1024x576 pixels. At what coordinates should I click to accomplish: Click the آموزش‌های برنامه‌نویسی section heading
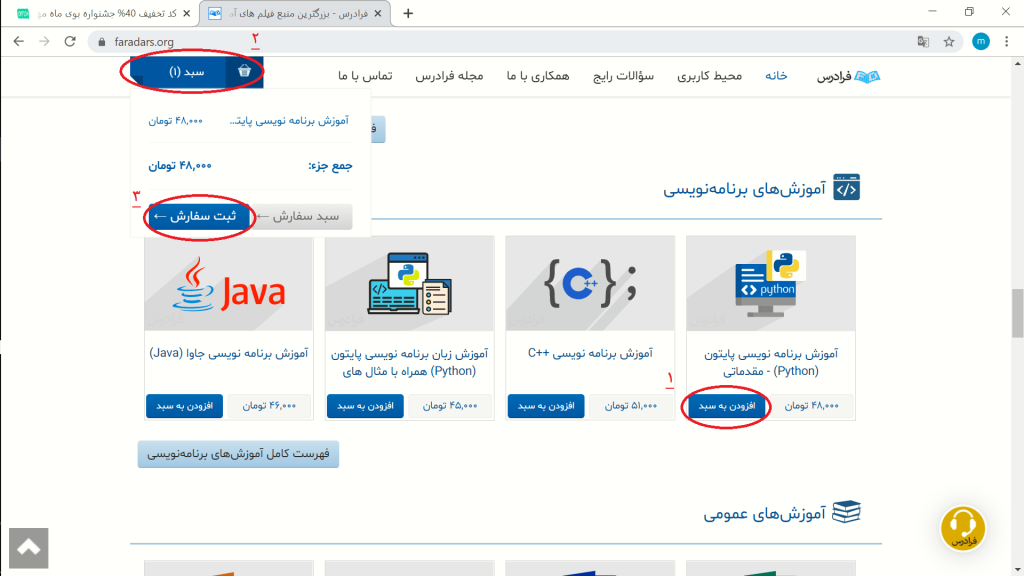pyautogui.click(x=744, y=189)
